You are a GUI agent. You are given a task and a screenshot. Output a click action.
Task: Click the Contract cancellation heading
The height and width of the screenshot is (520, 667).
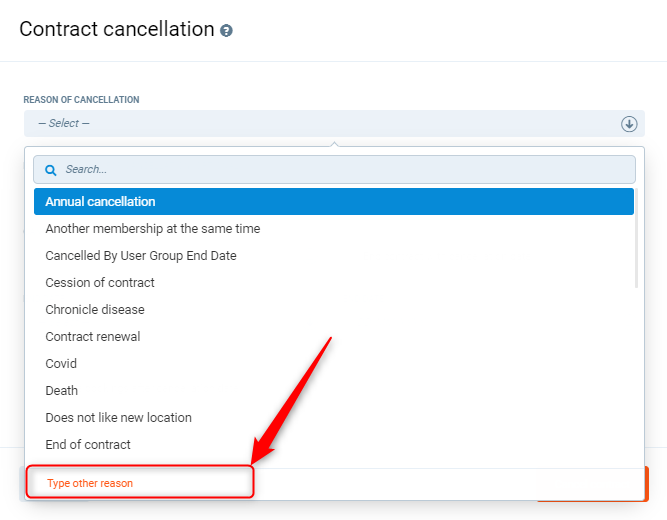pos(116,29)
